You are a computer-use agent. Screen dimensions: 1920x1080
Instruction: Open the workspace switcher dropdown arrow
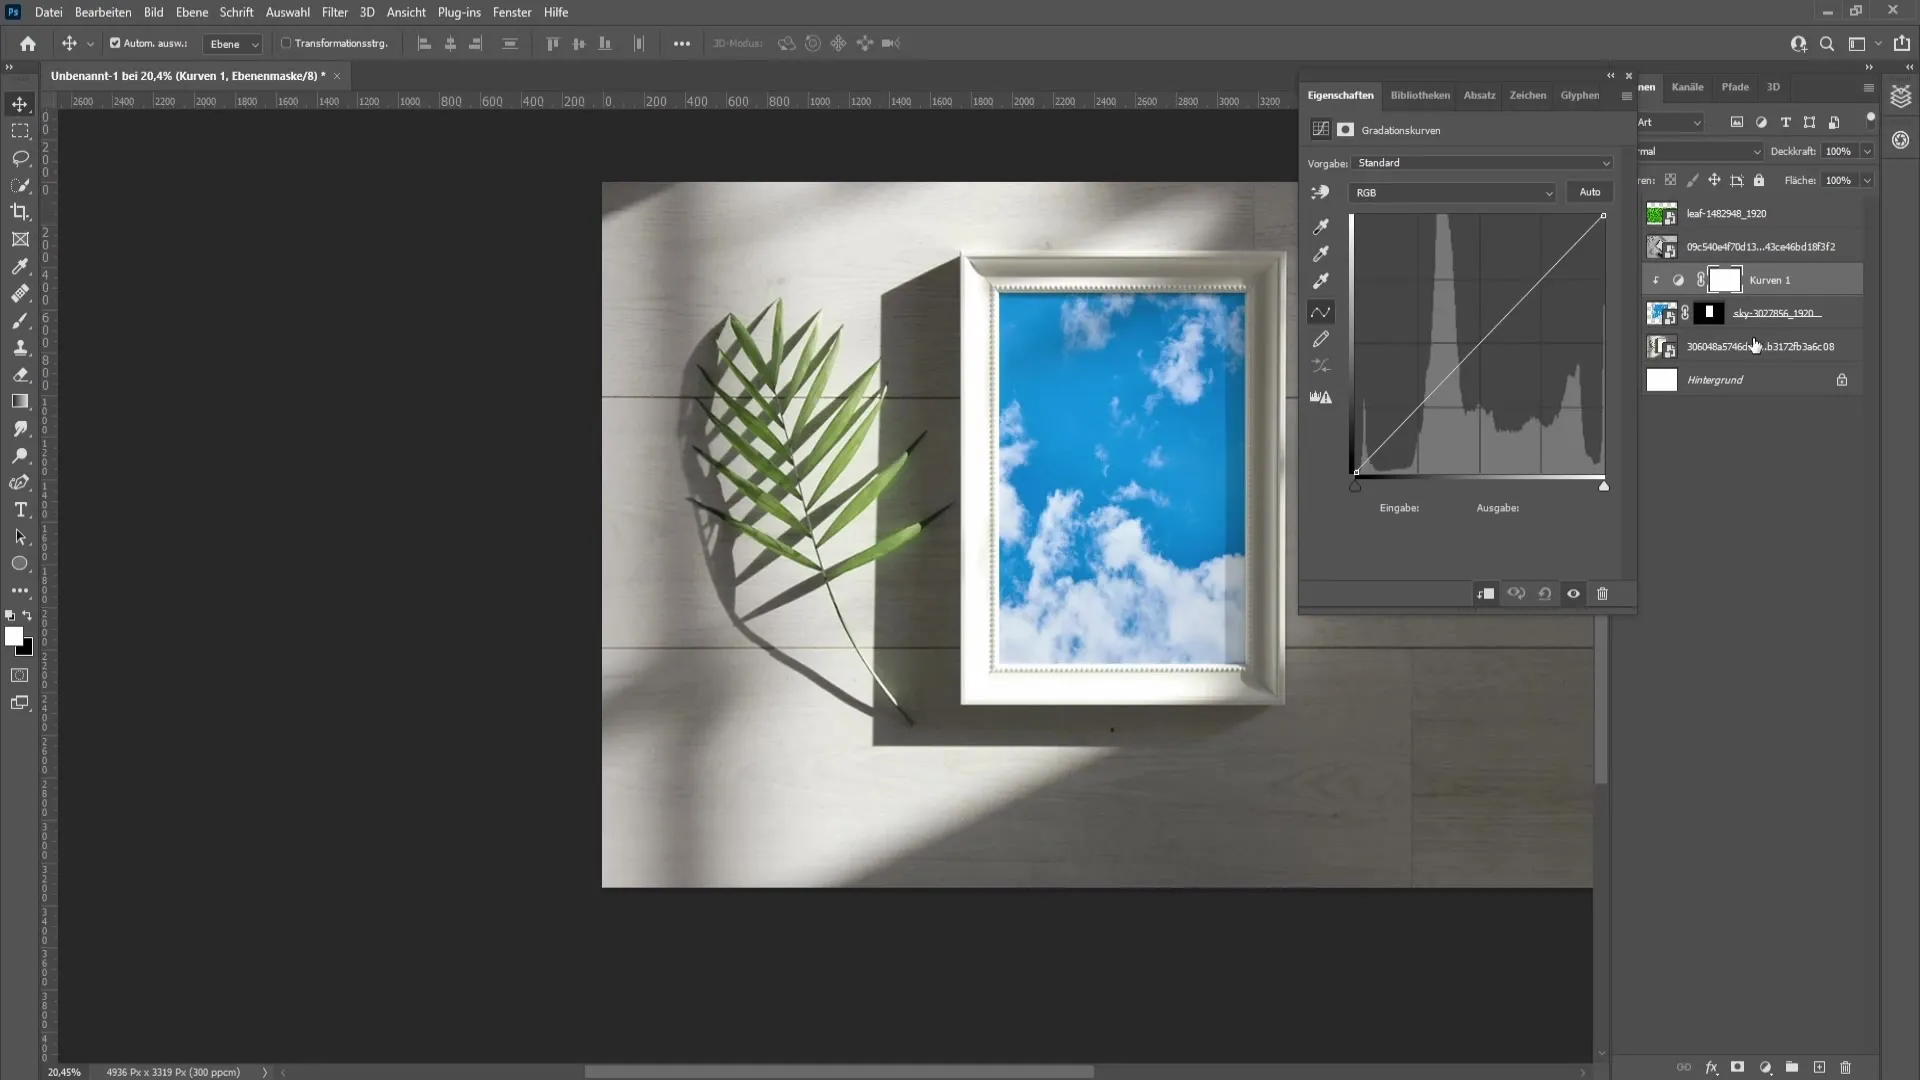point(1878,44)
